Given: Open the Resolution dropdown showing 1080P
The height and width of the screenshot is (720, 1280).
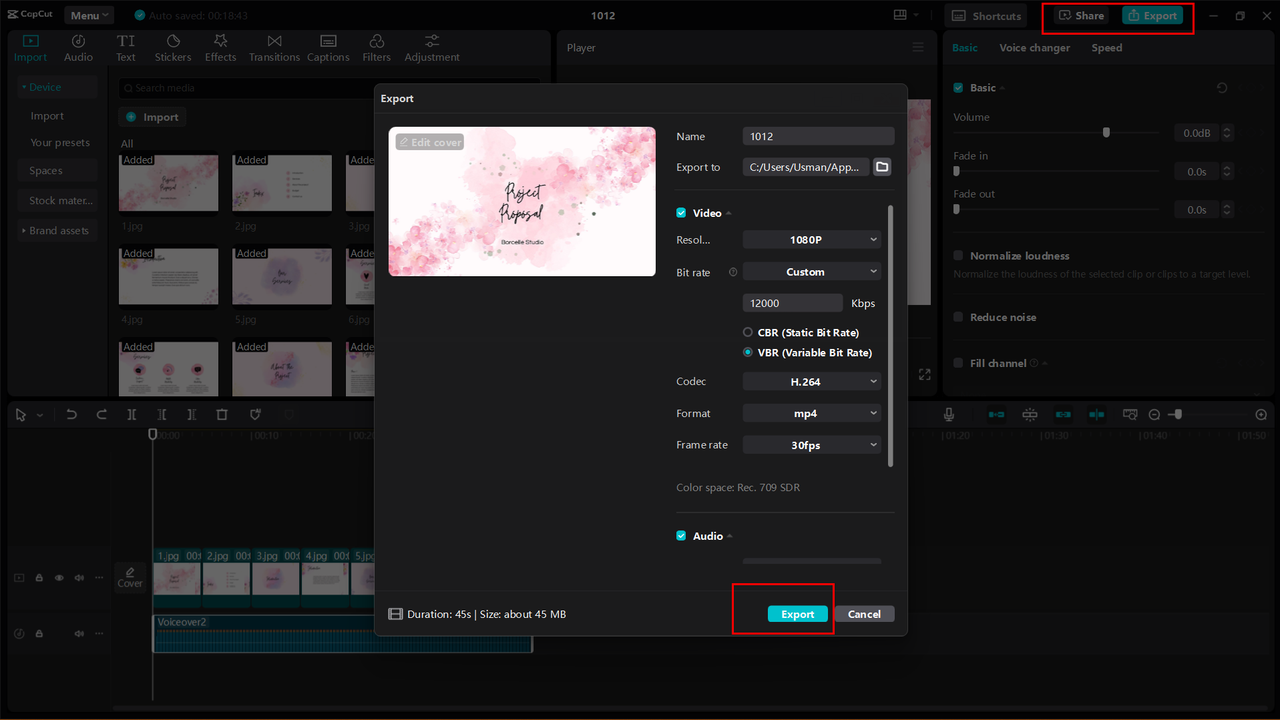Looking at the screenshot, I should (x=811, y=239).
